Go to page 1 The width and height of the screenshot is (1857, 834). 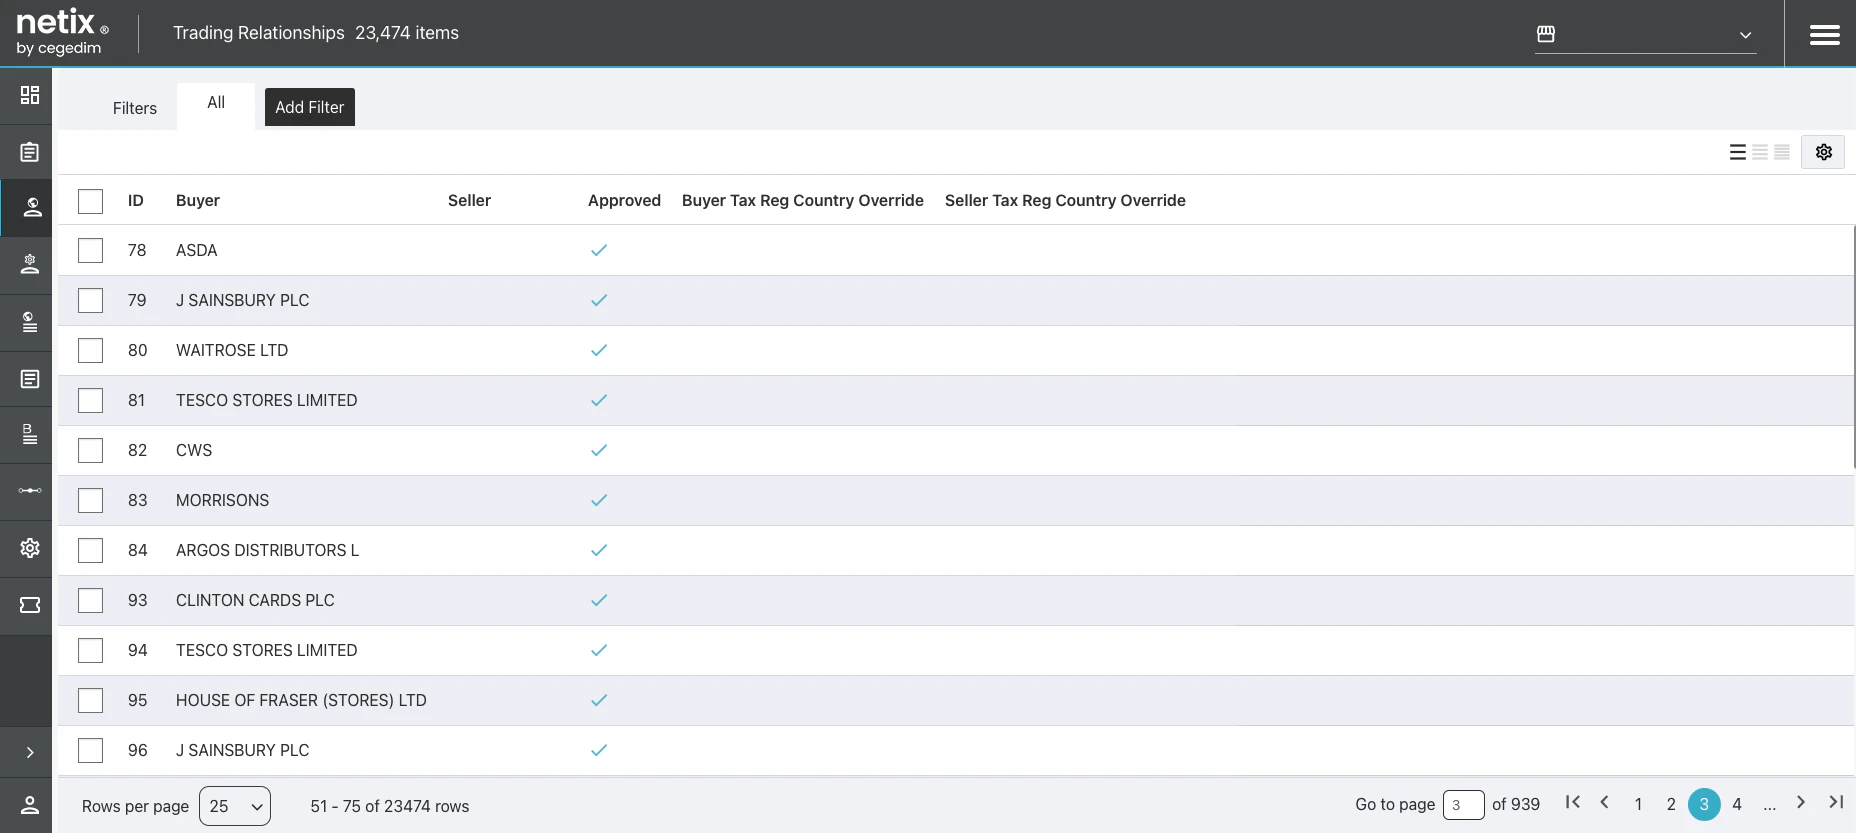coord(1638,804)
